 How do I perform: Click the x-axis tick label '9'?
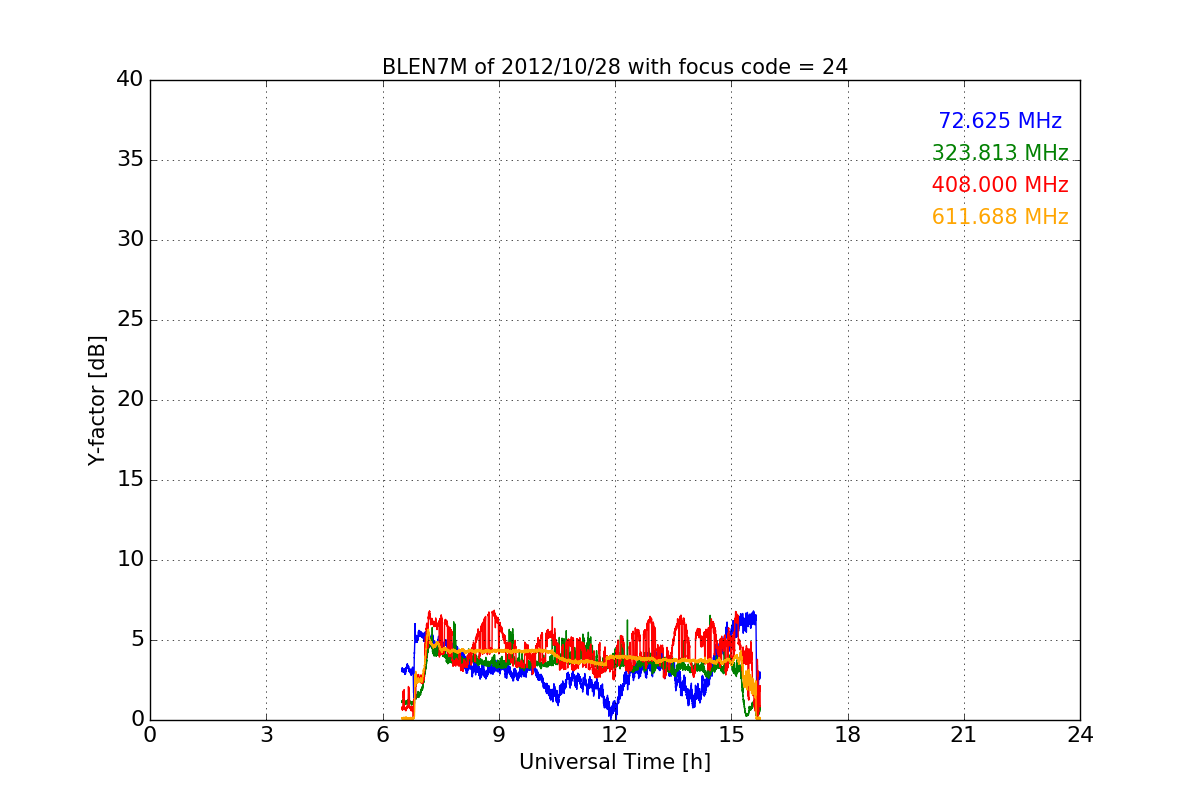point(499,735)
